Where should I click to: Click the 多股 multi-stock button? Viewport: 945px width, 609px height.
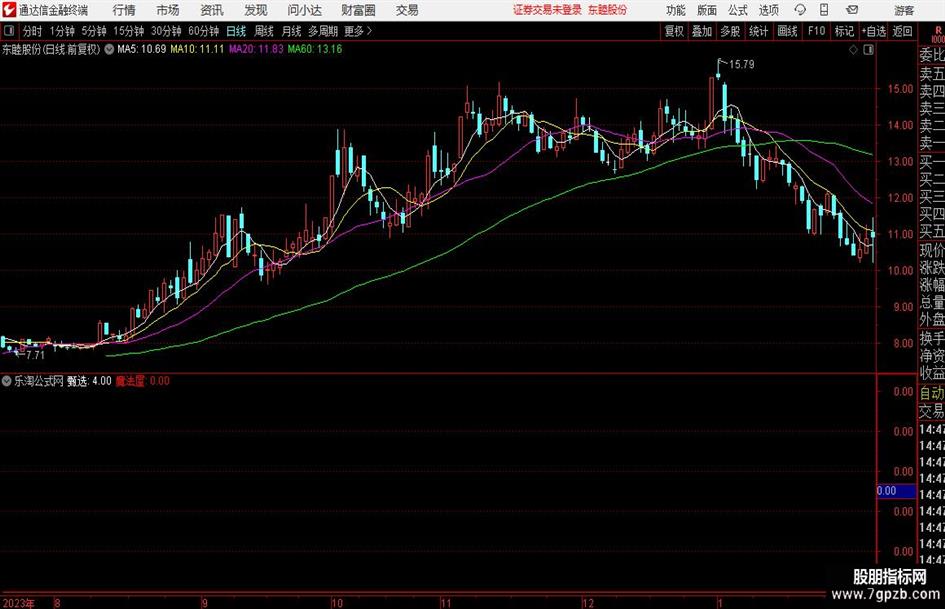click(730, 31)
